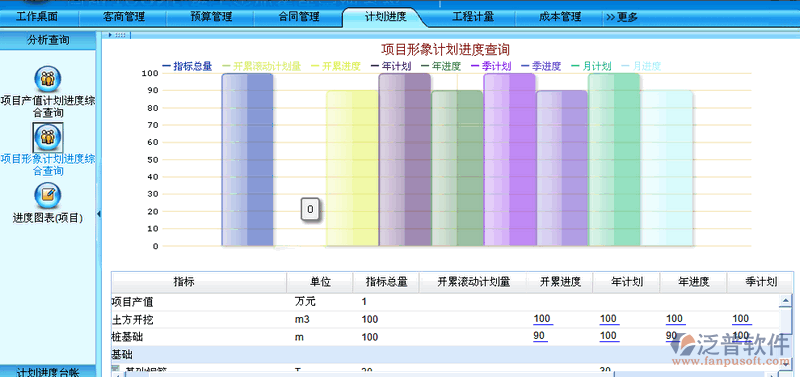The height and width of the screenshot is (377, 800).
Task: Click the table's vertical scrollbar up arrow
Action: point(786,302)
